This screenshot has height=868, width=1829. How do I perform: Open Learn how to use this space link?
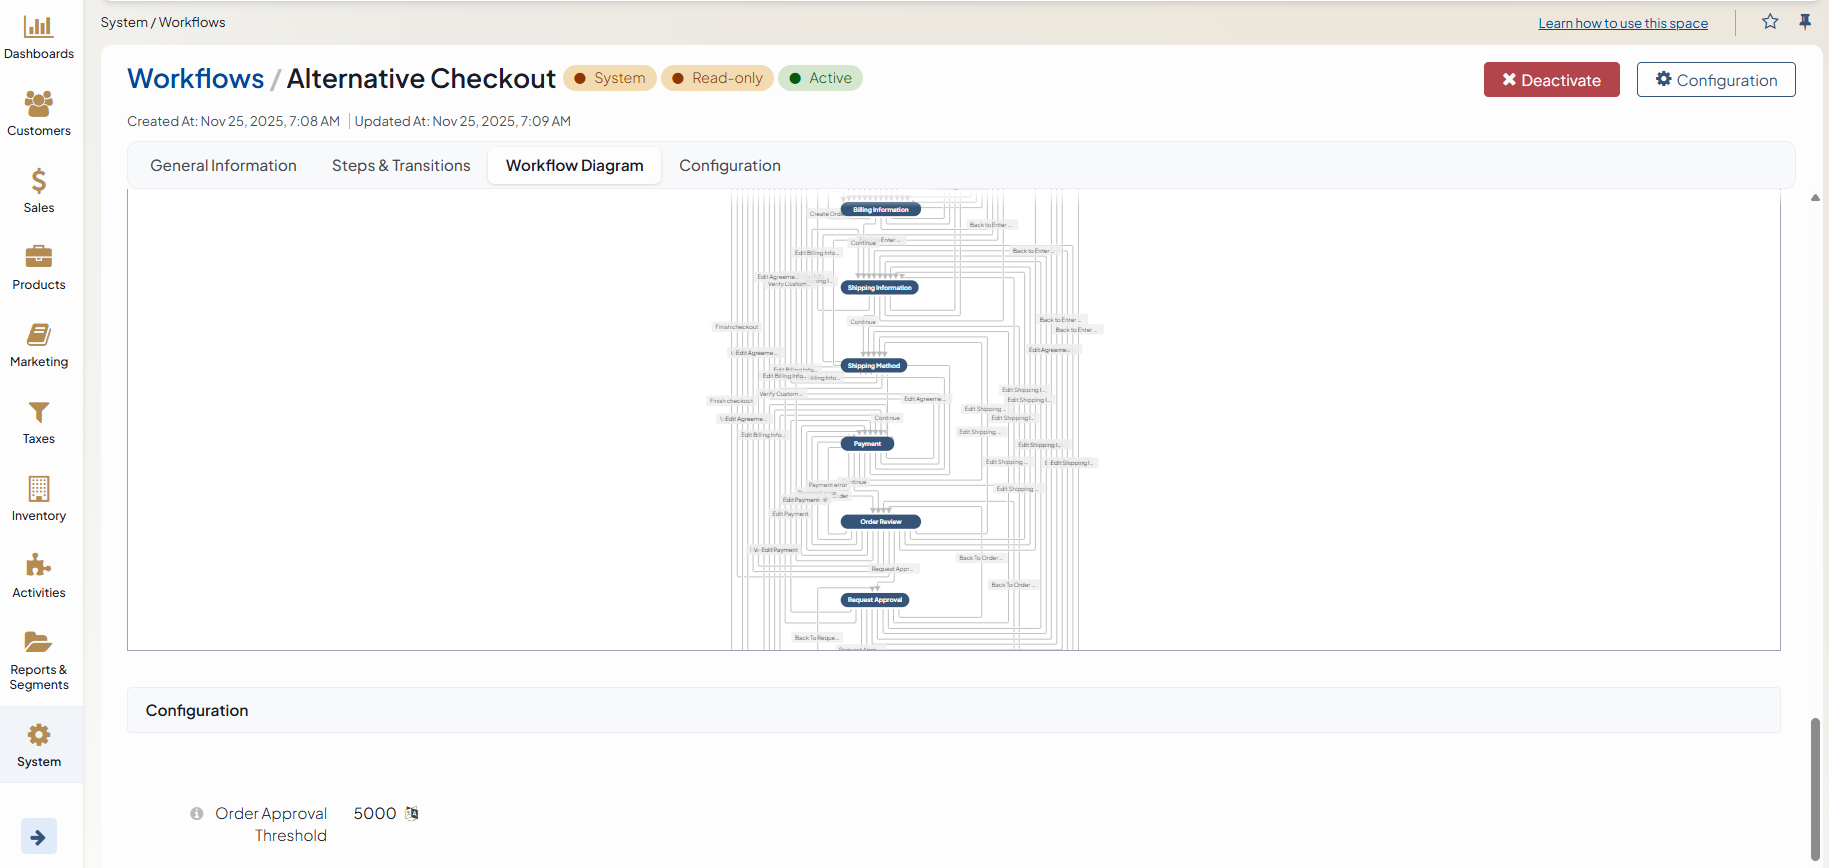[x=1622, y=23]
